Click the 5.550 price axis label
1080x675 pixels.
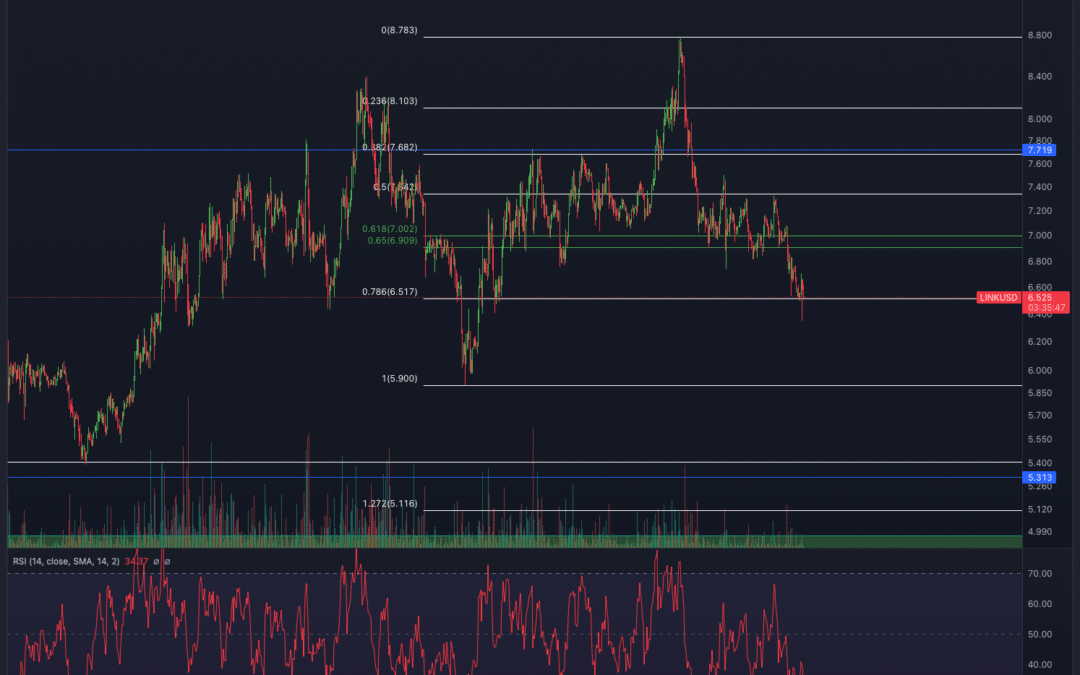click(1039, 439)
